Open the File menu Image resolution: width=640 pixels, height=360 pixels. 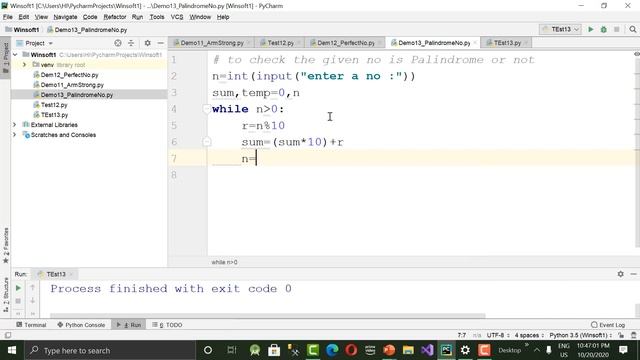point(8,17)
